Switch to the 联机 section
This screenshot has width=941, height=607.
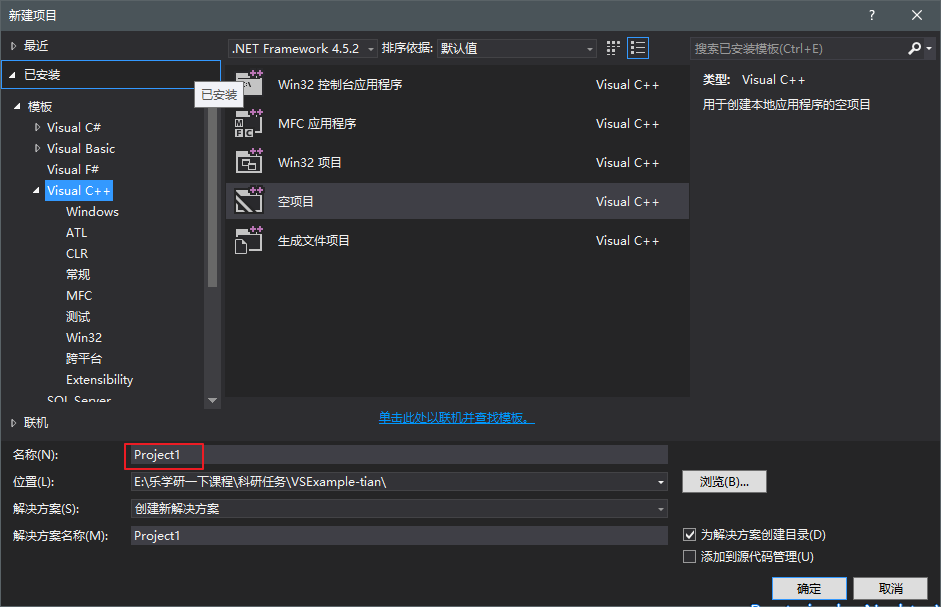(x=31, y=422)
